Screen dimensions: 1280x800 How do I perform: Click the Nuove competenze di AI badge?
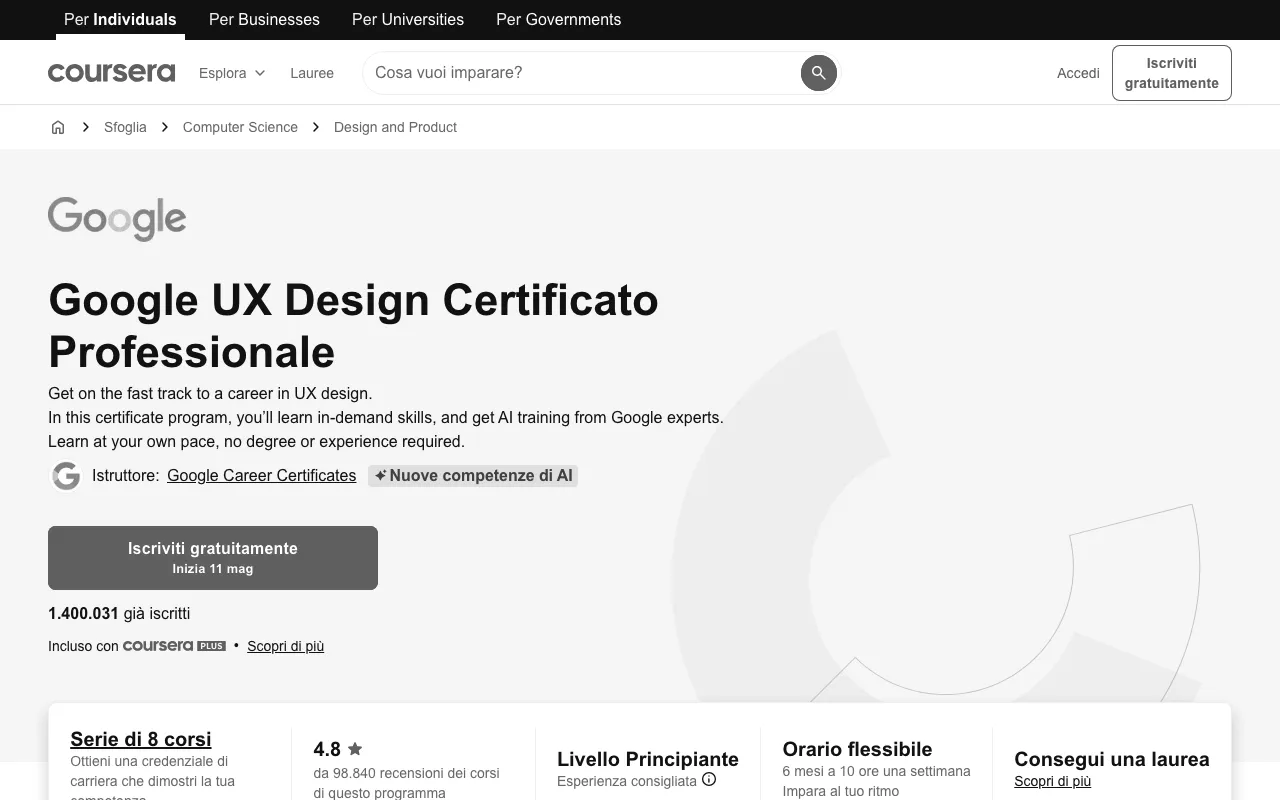473,476
